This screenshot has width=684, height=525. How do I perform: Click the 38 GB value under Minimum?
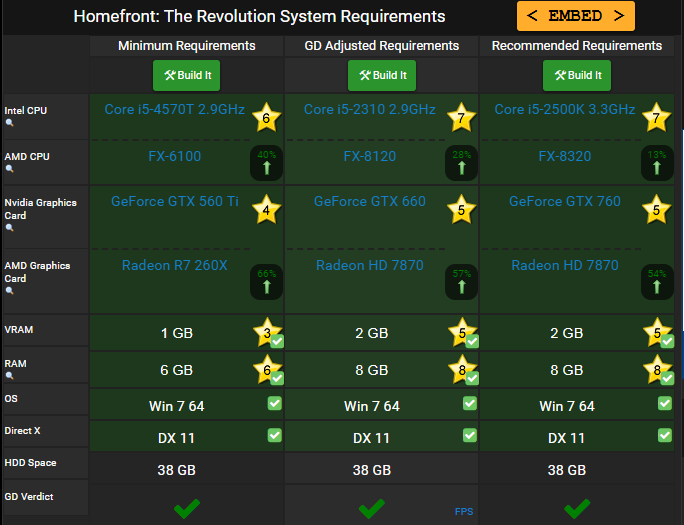[177, 470]
